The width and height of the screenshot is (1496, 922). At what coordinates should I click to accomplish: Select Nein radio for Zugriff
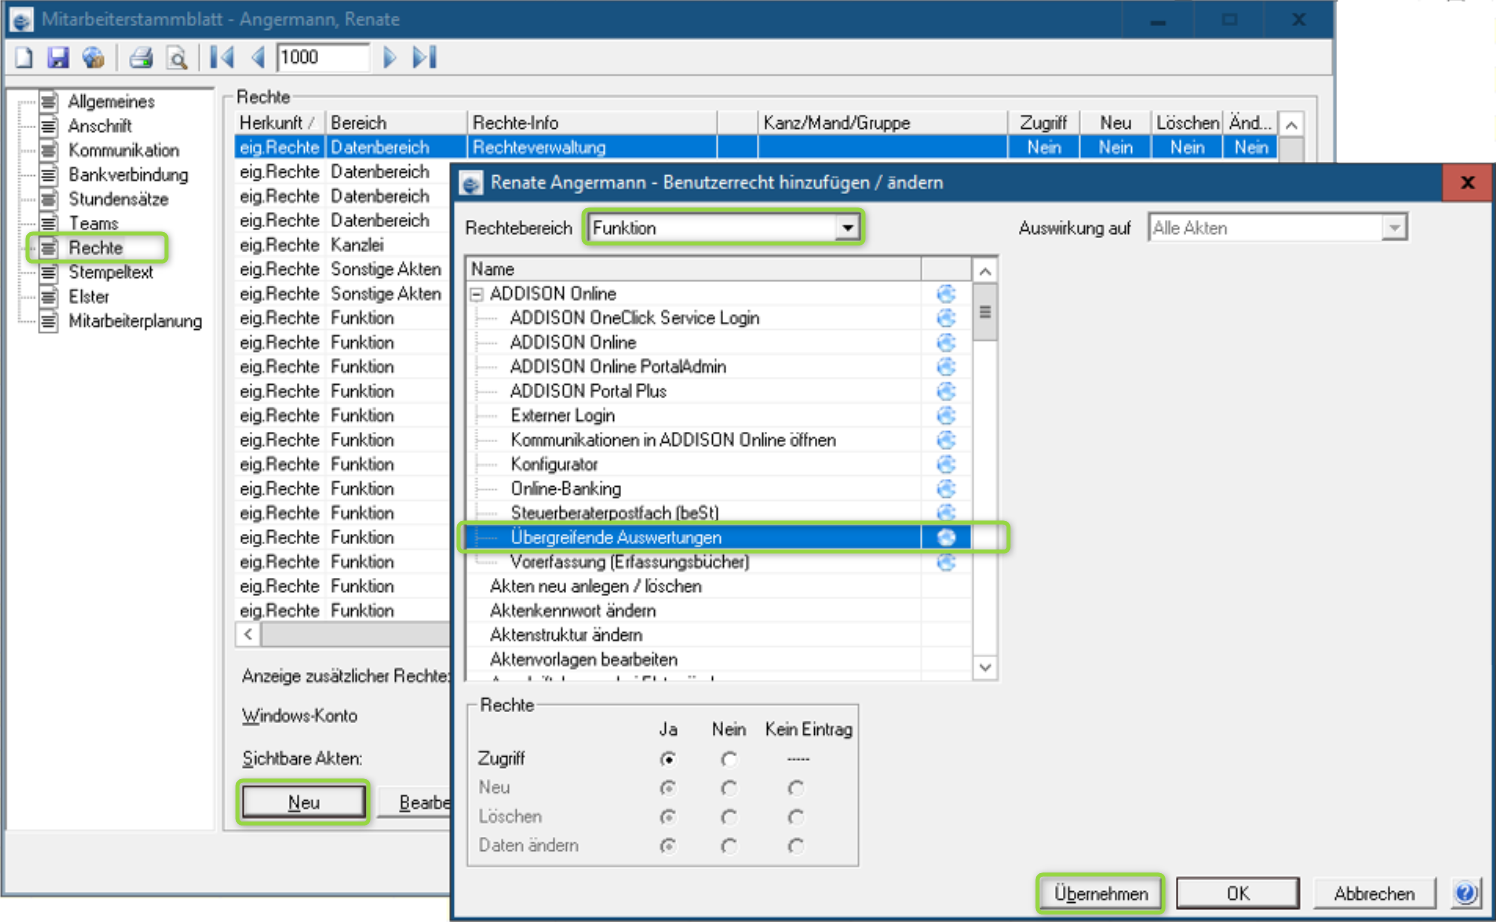(729, 759)
